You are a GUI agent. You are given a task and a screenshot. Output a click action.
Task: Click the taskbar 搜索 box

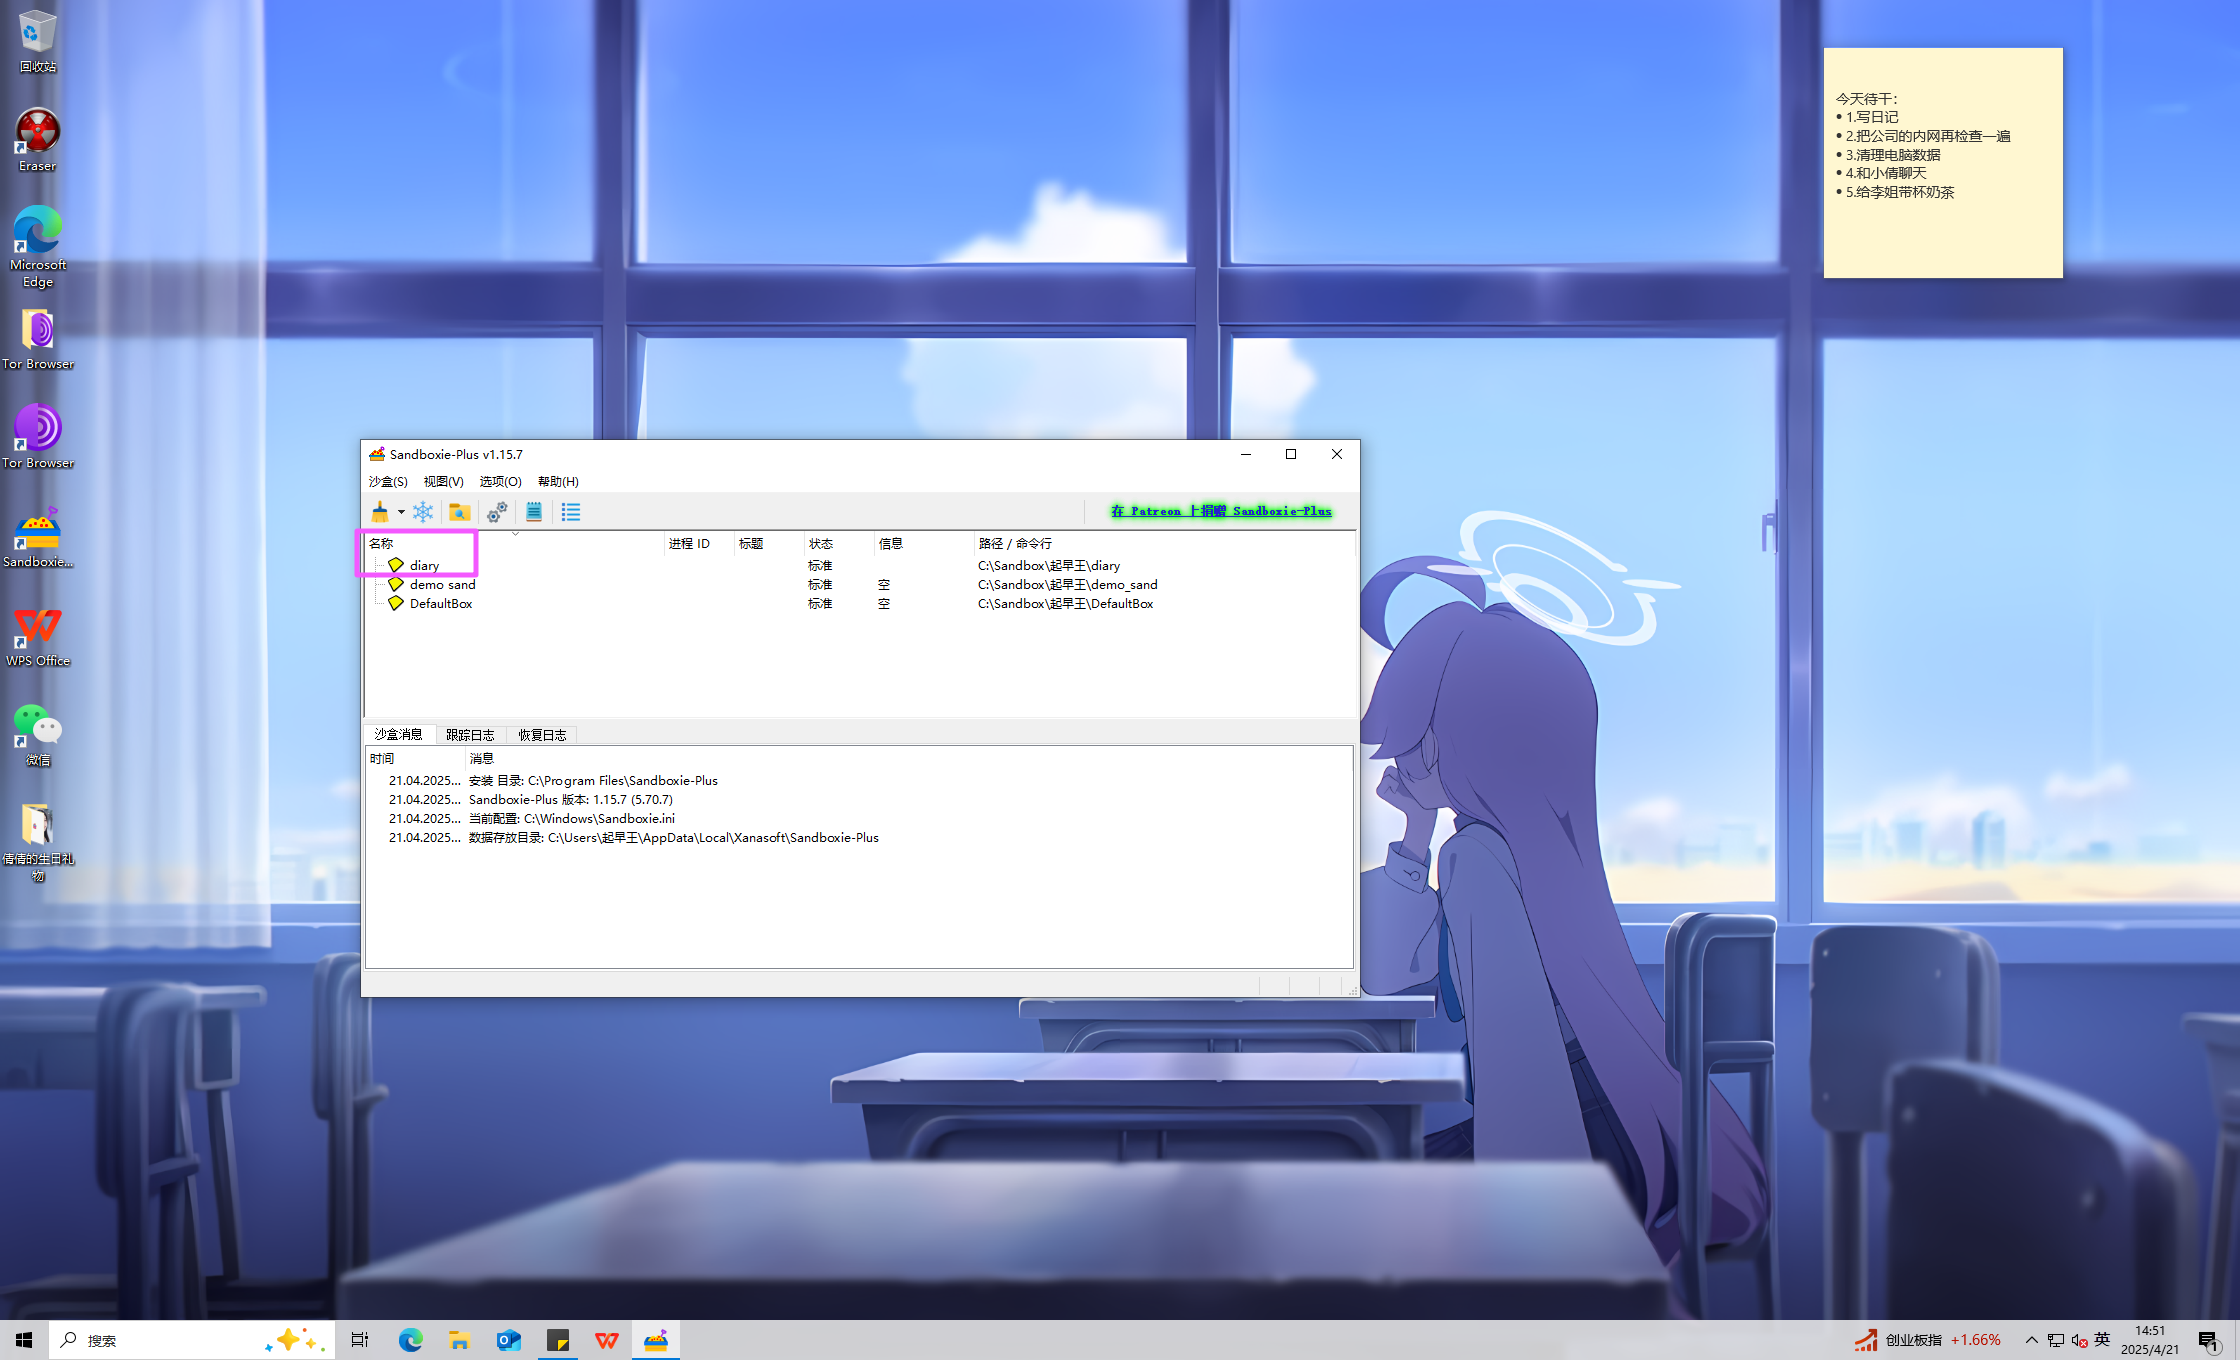click(192, 1340)
